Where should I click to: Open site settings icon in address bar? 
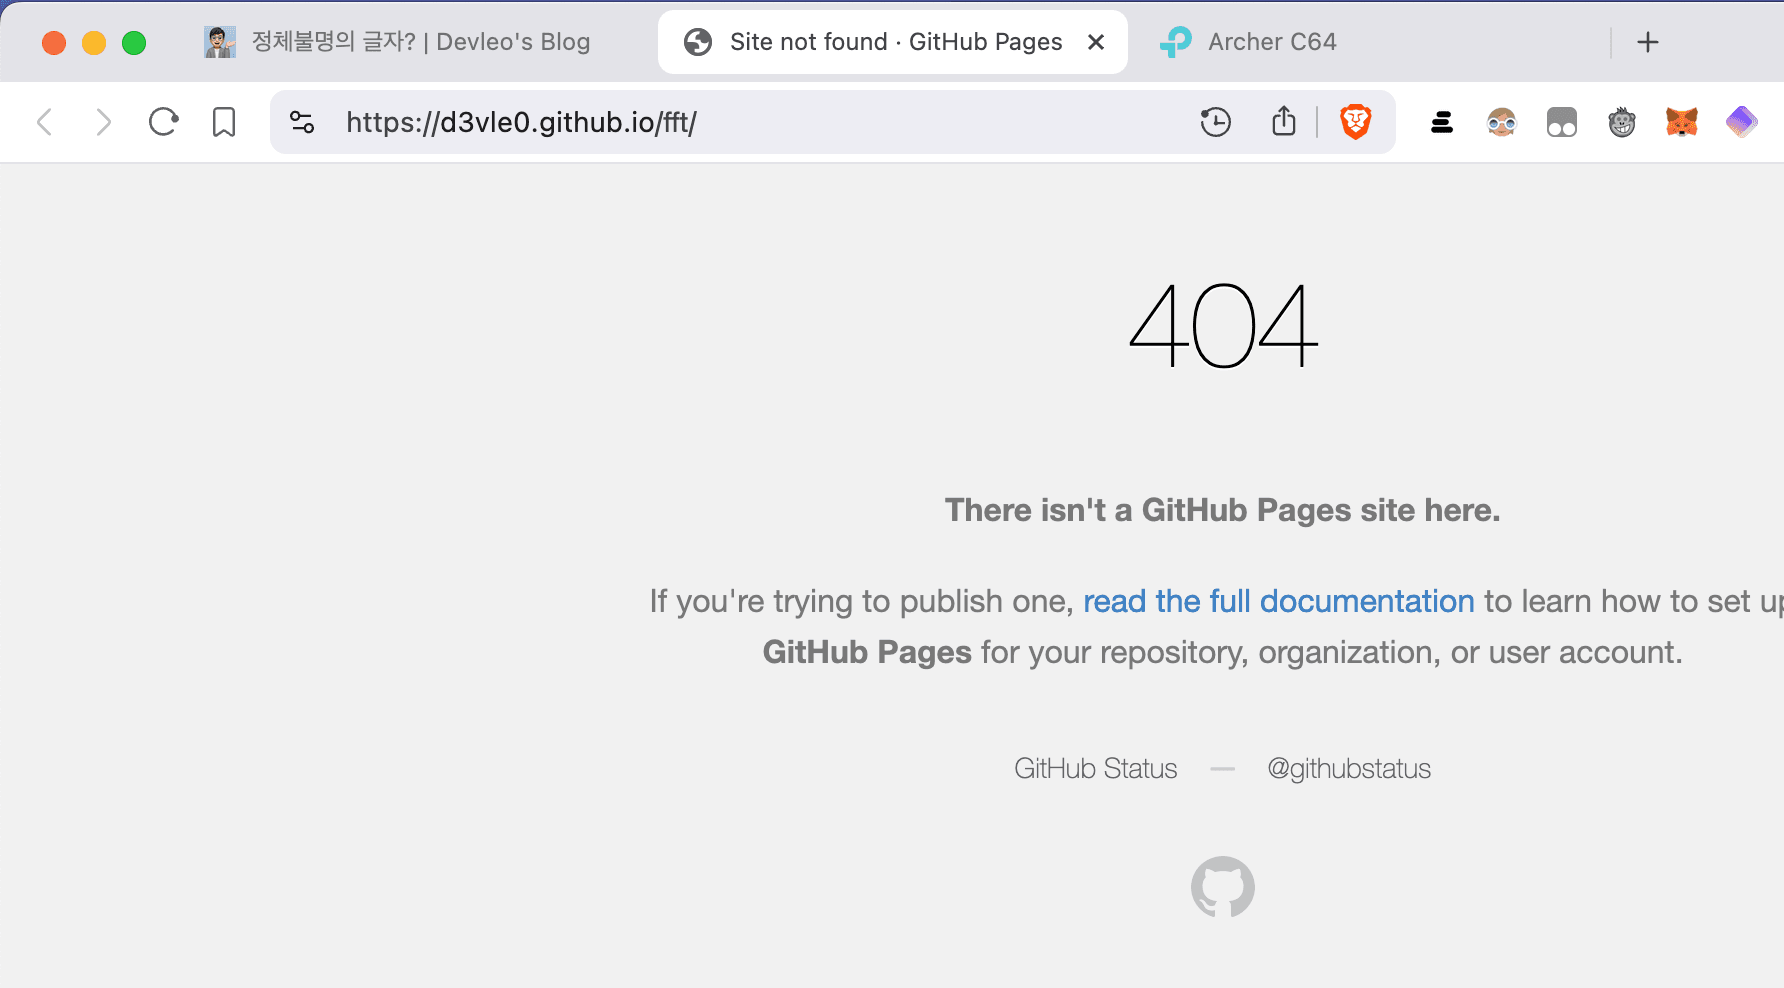[302, 122]
